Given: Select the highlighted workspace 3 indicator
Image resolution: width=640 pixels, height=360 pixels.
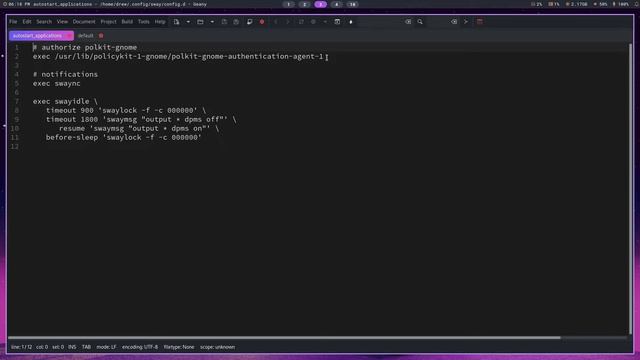Looking at the screenshot, I should (x=320, y=4).
